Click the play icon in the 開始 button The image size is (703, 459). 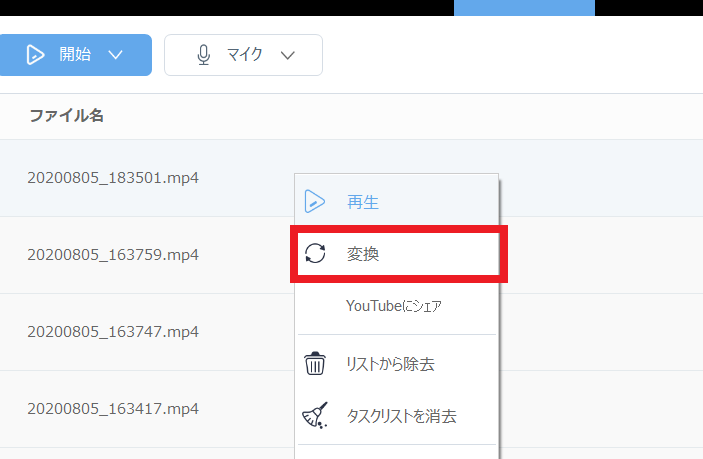36,55
